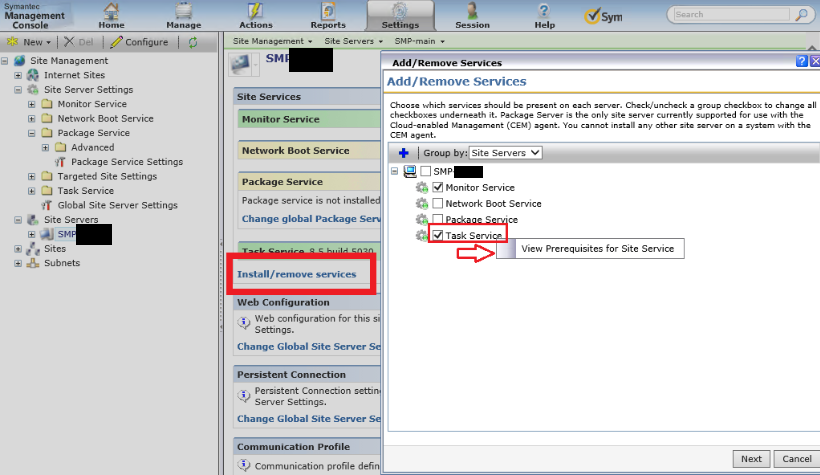Screen dimensions: 820x475
Task: Uncheck the Monitor Service checkbox
Action: (x=438, y=187)
